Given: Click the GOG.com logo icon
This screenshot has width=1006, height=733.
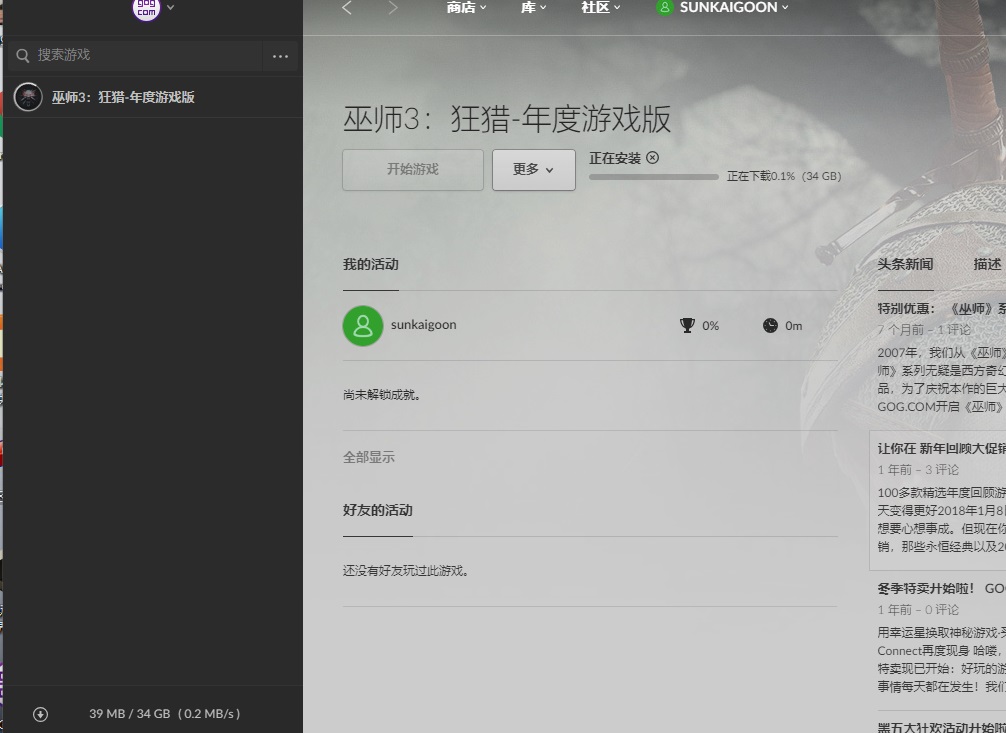Looking at the screenshot, I should (146, 9).
